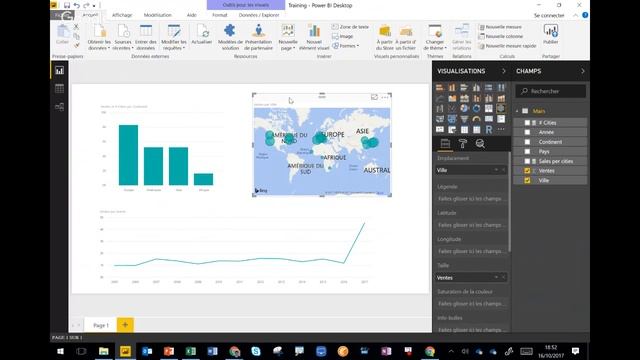This screenshot has width=640, height=360.
Task: Click Nouvelle mesure
Action: tap(500, 27)
